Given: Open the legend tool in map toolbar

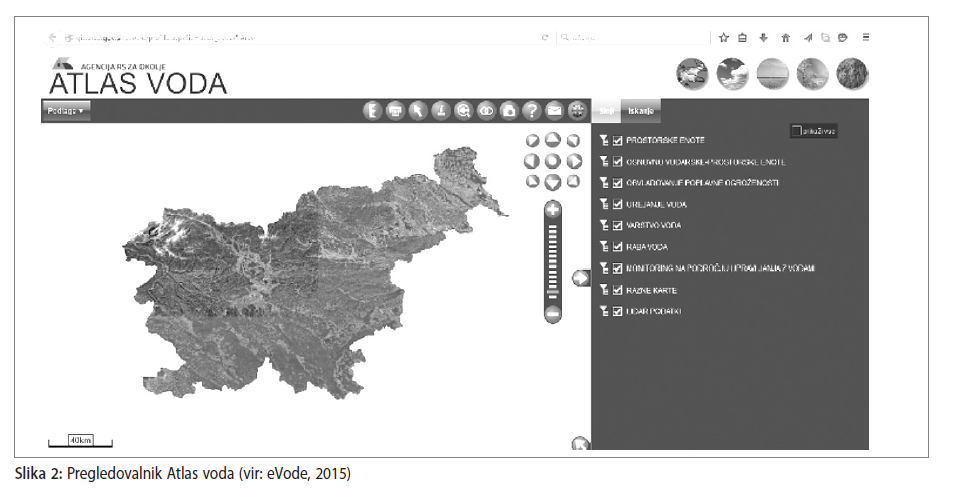Looking at the screenshot, I should click(372, 110).
